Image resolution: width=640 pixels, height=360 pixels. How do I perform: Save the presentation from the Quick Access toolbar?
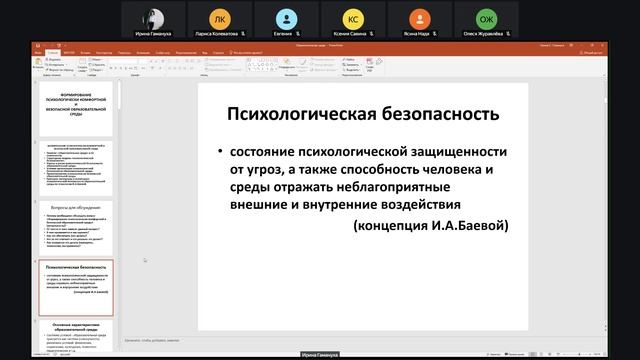38,45
